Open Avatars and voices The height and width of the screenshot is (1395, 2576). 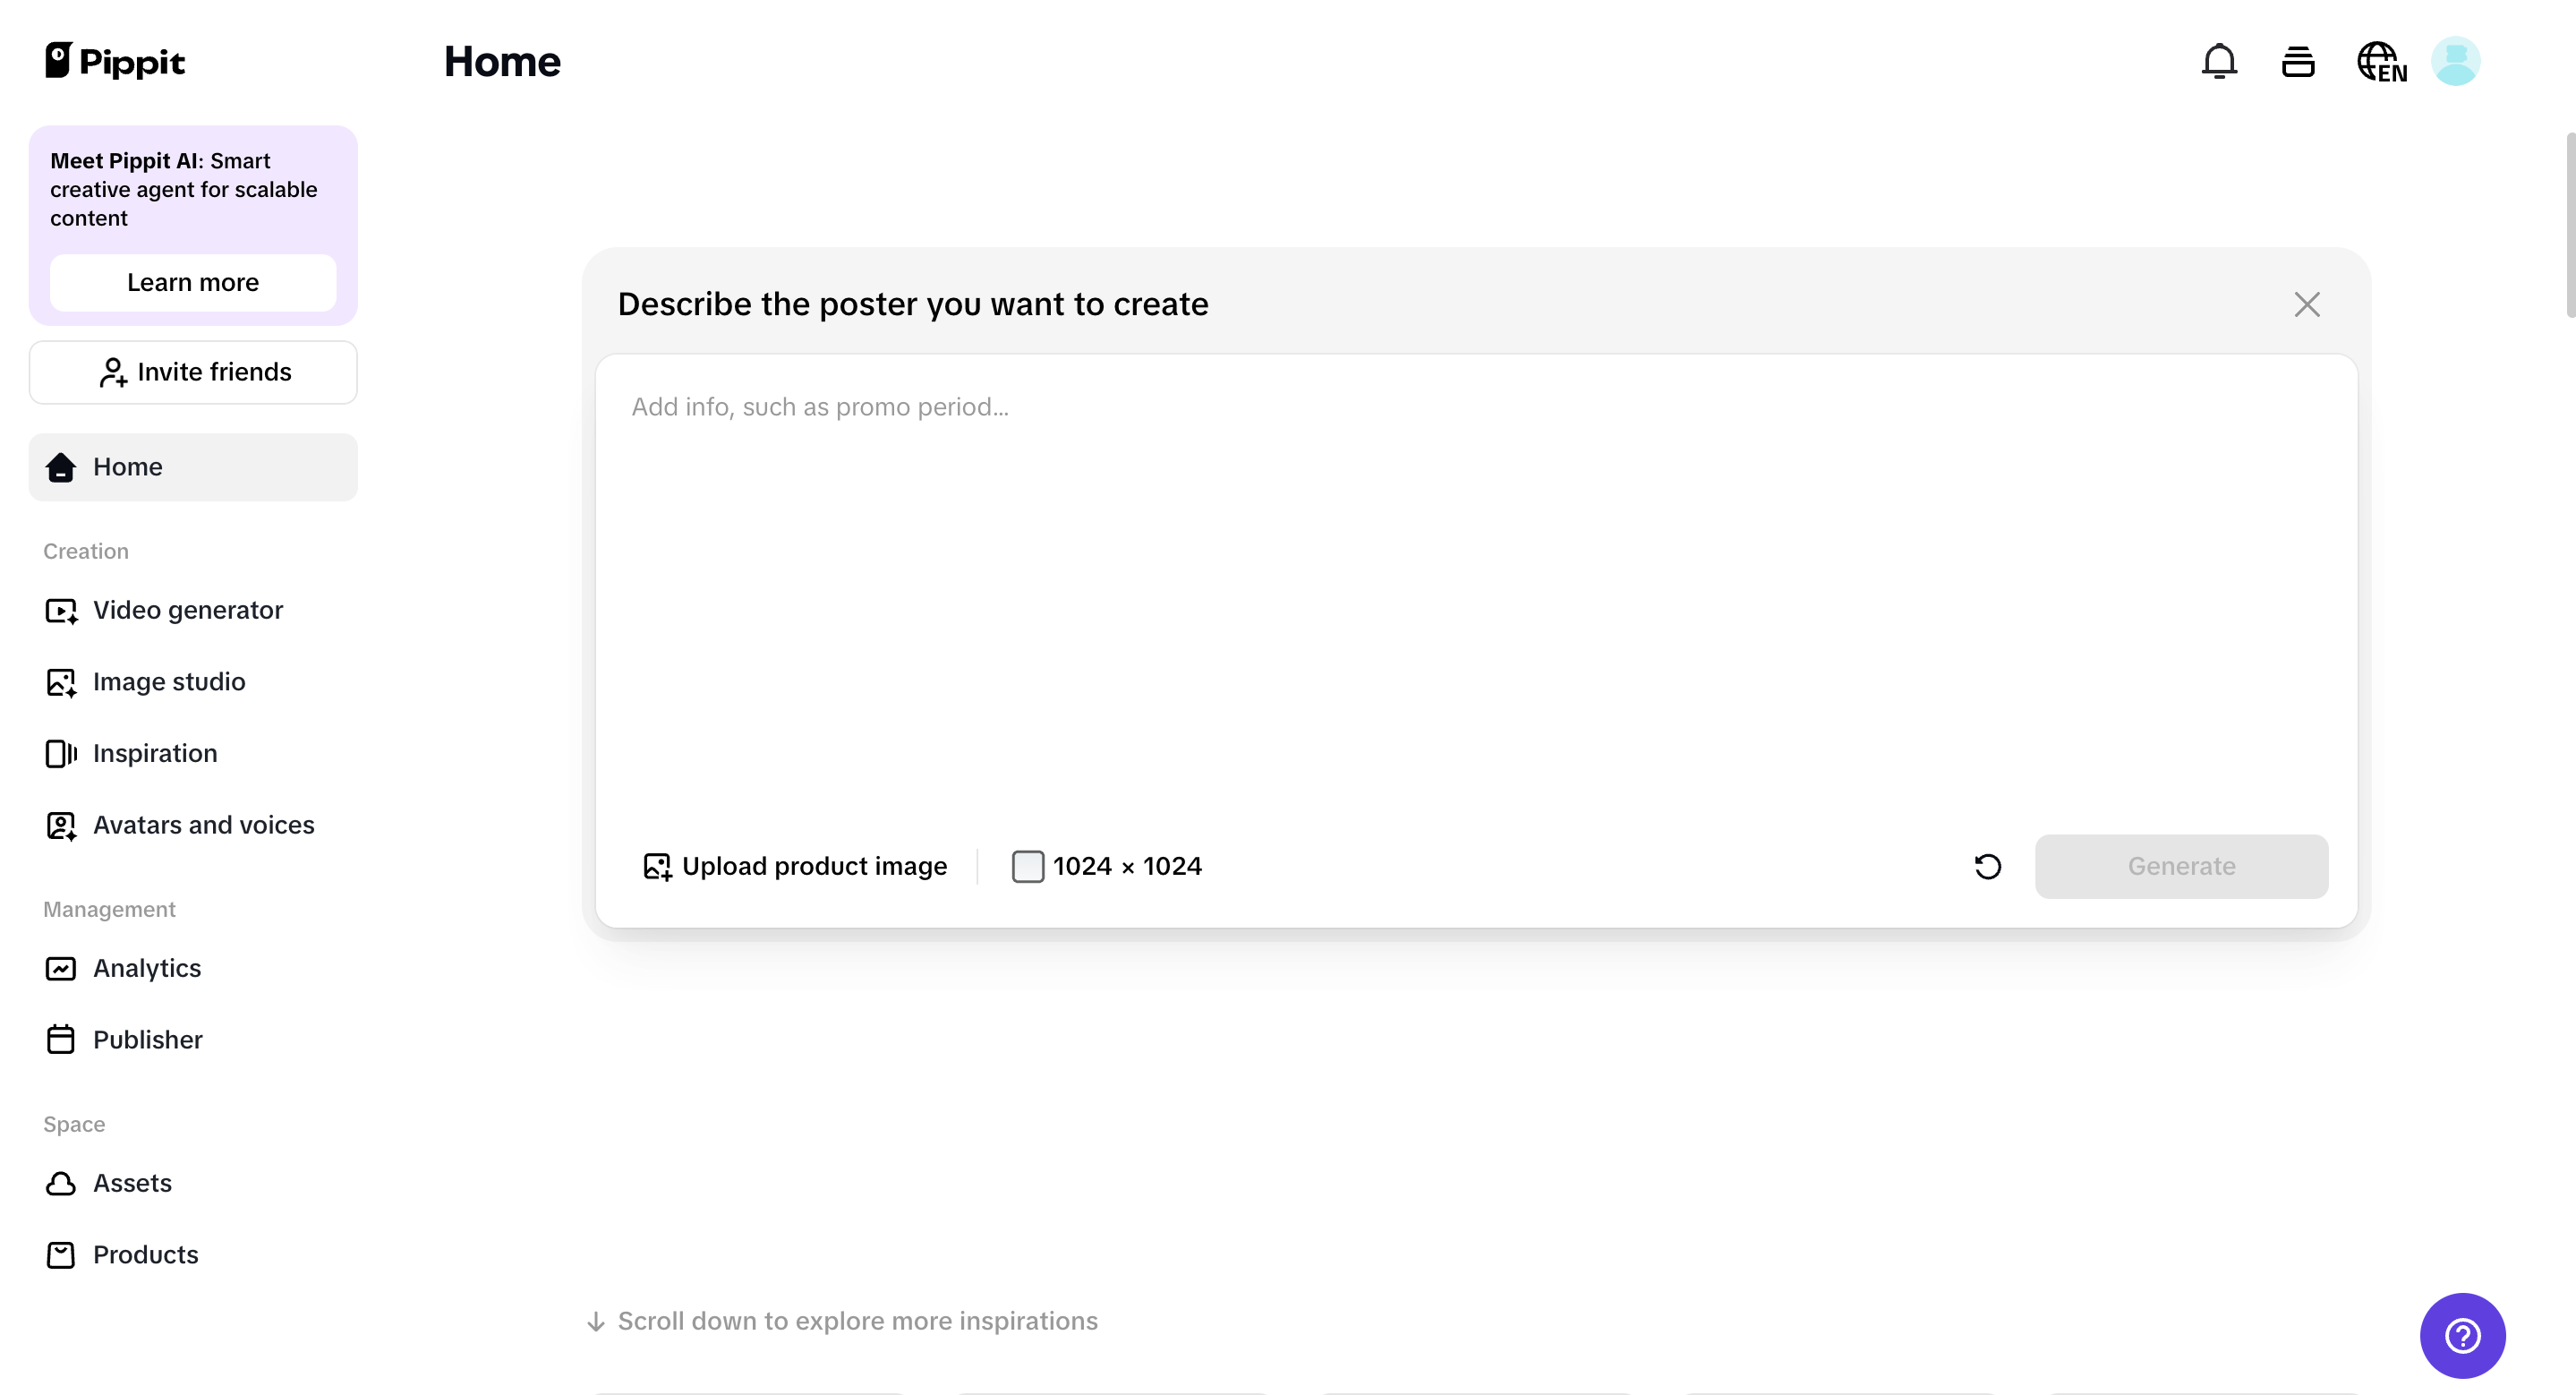(x=203, y=825)
